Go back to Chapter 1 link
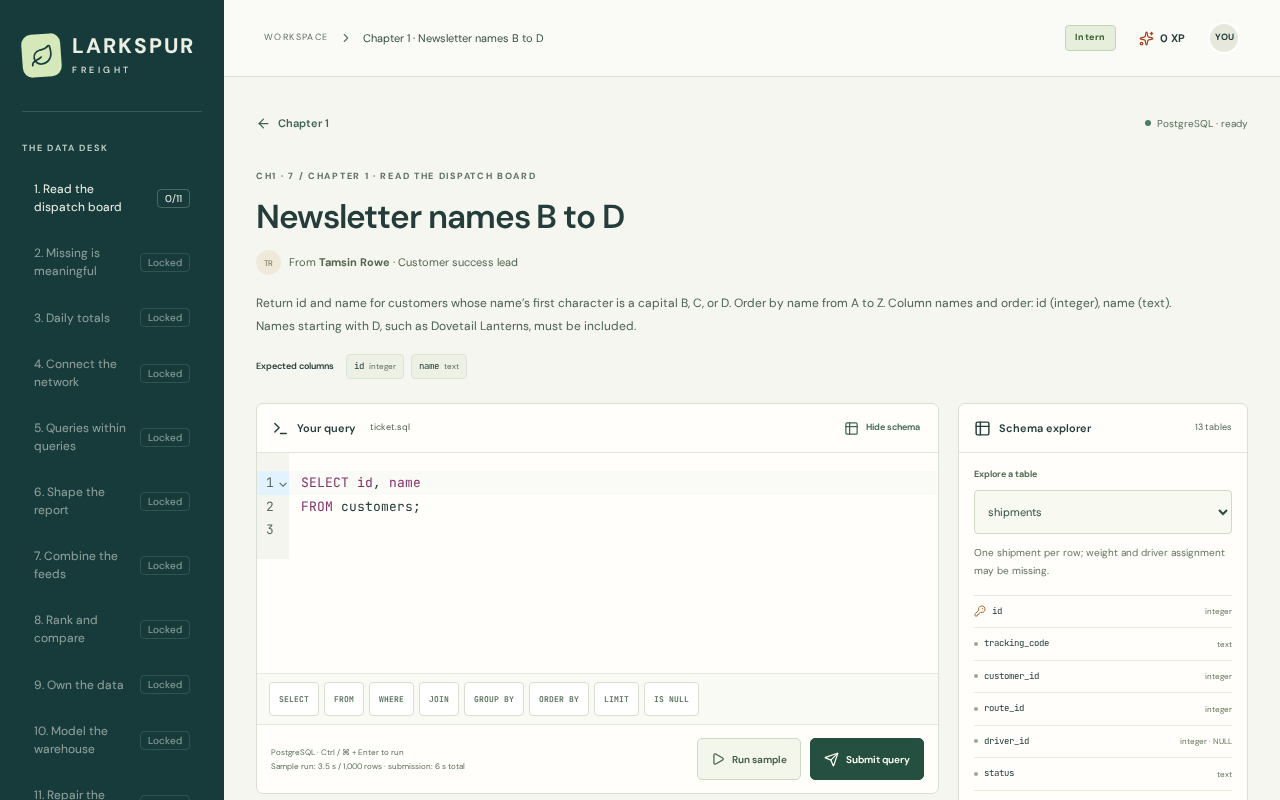The width and height of the screenshot is (1280, 800). pos(293,124)
